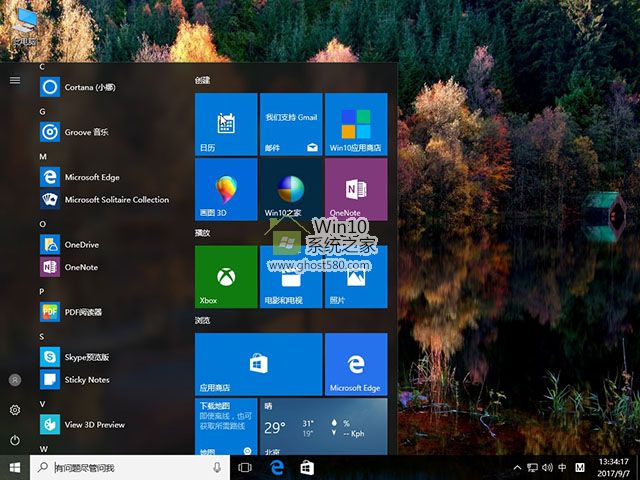The width and height of the screenshot is (640, 480).
Task: Open the 邮件 mail tile
Action: click(291, 124)
